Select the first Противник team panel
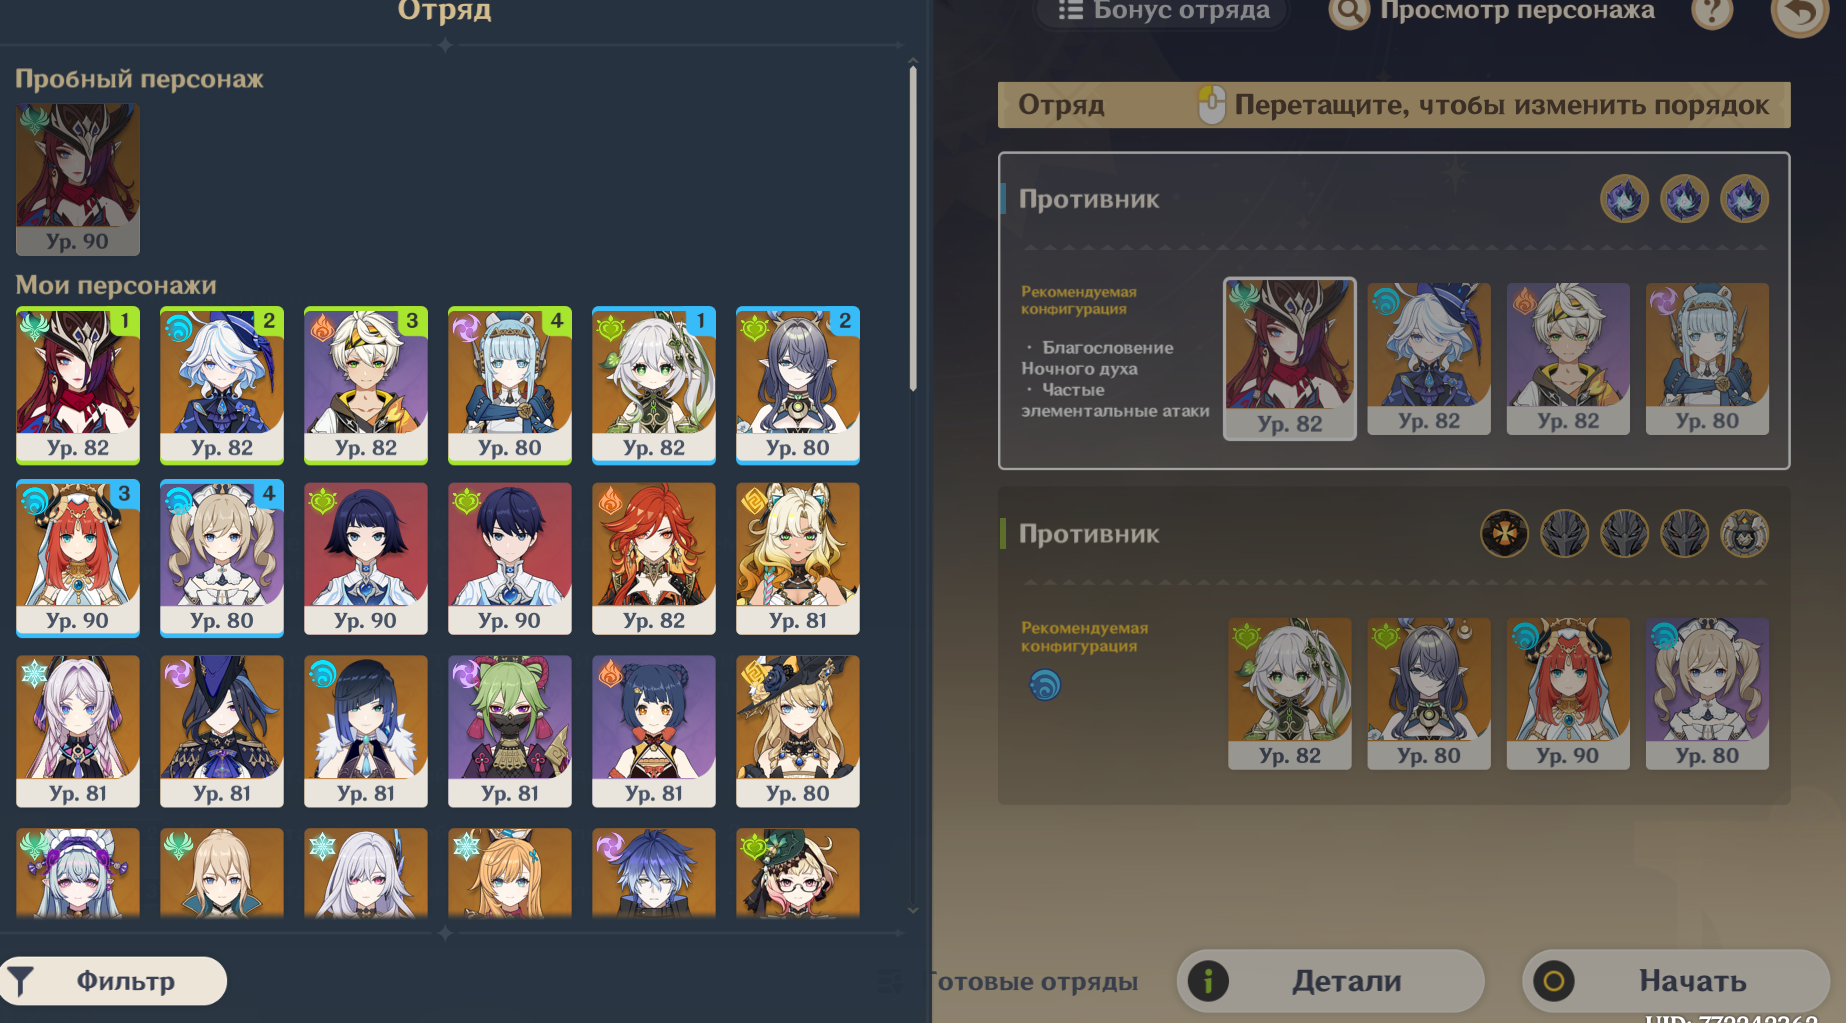The image size is (1846, 1023). (1394, 311)
